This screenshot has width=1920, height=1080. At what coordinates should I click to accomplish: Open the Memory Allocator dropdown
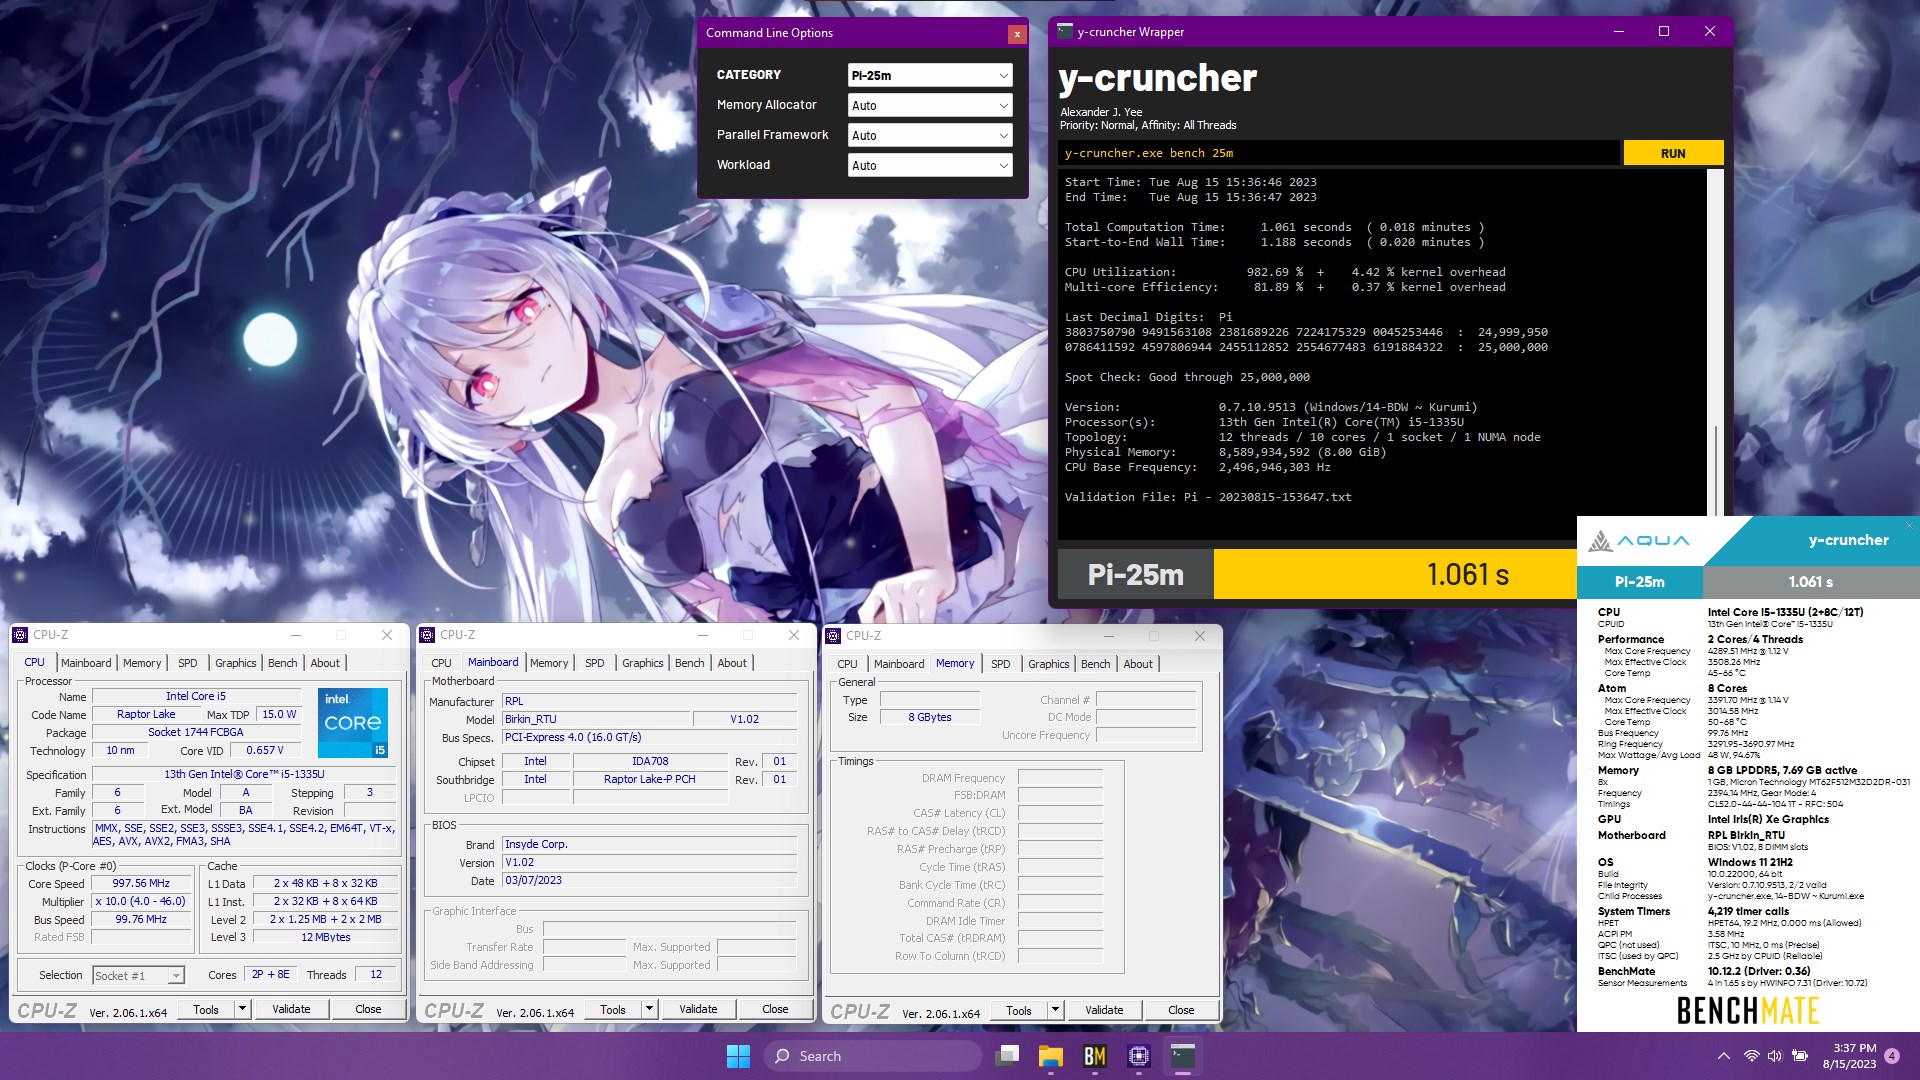pyautogui.click(x=930, y=105)
